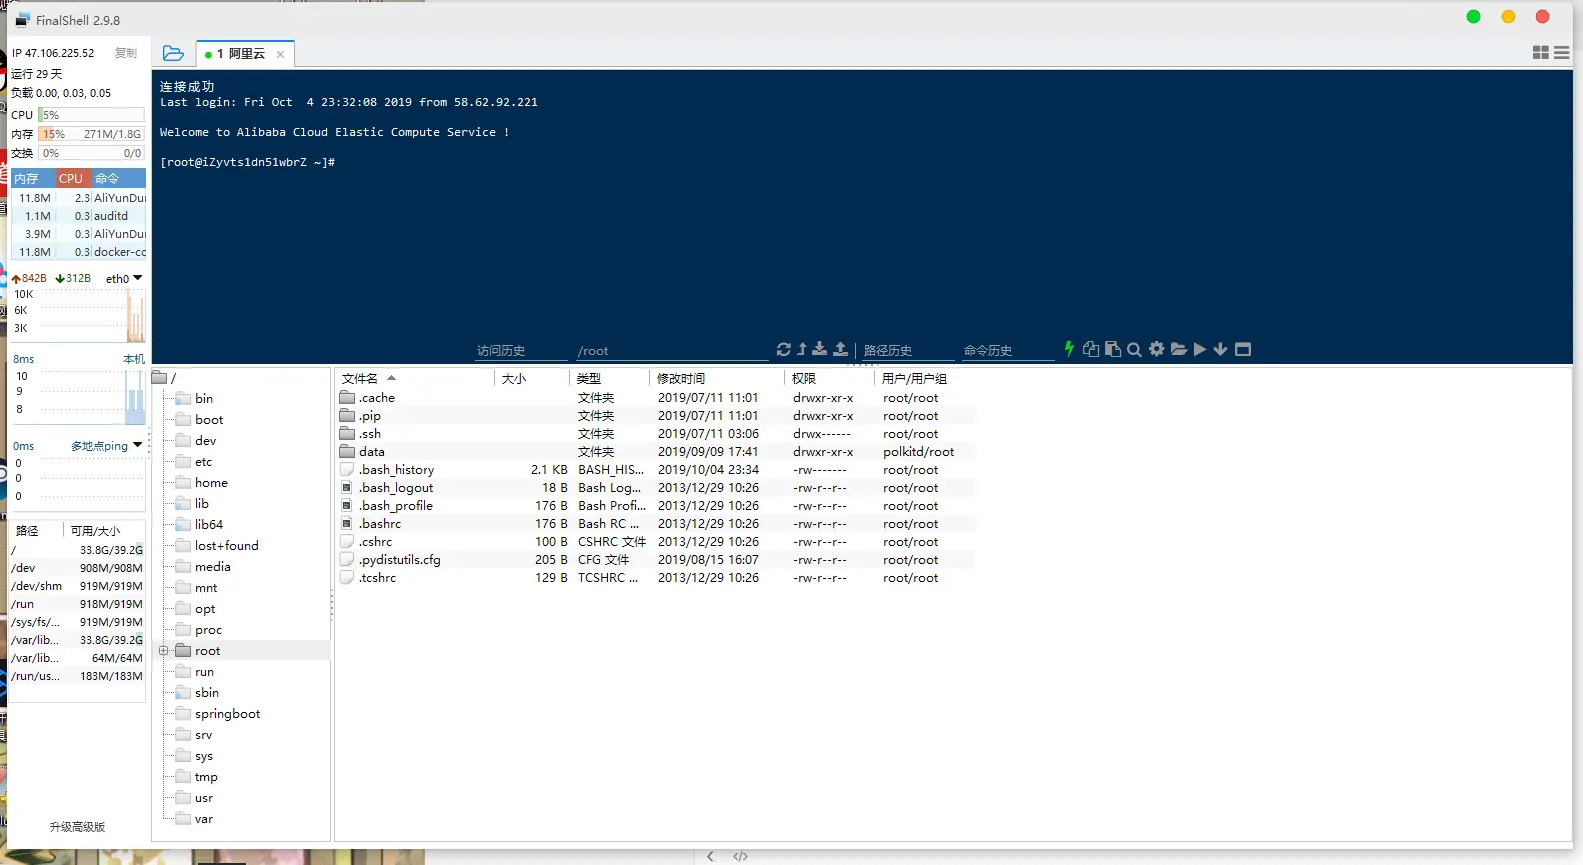Viewport: 1583px width, 865px height.
Task: Open terminal settings gear icon
Action: 1157,349
